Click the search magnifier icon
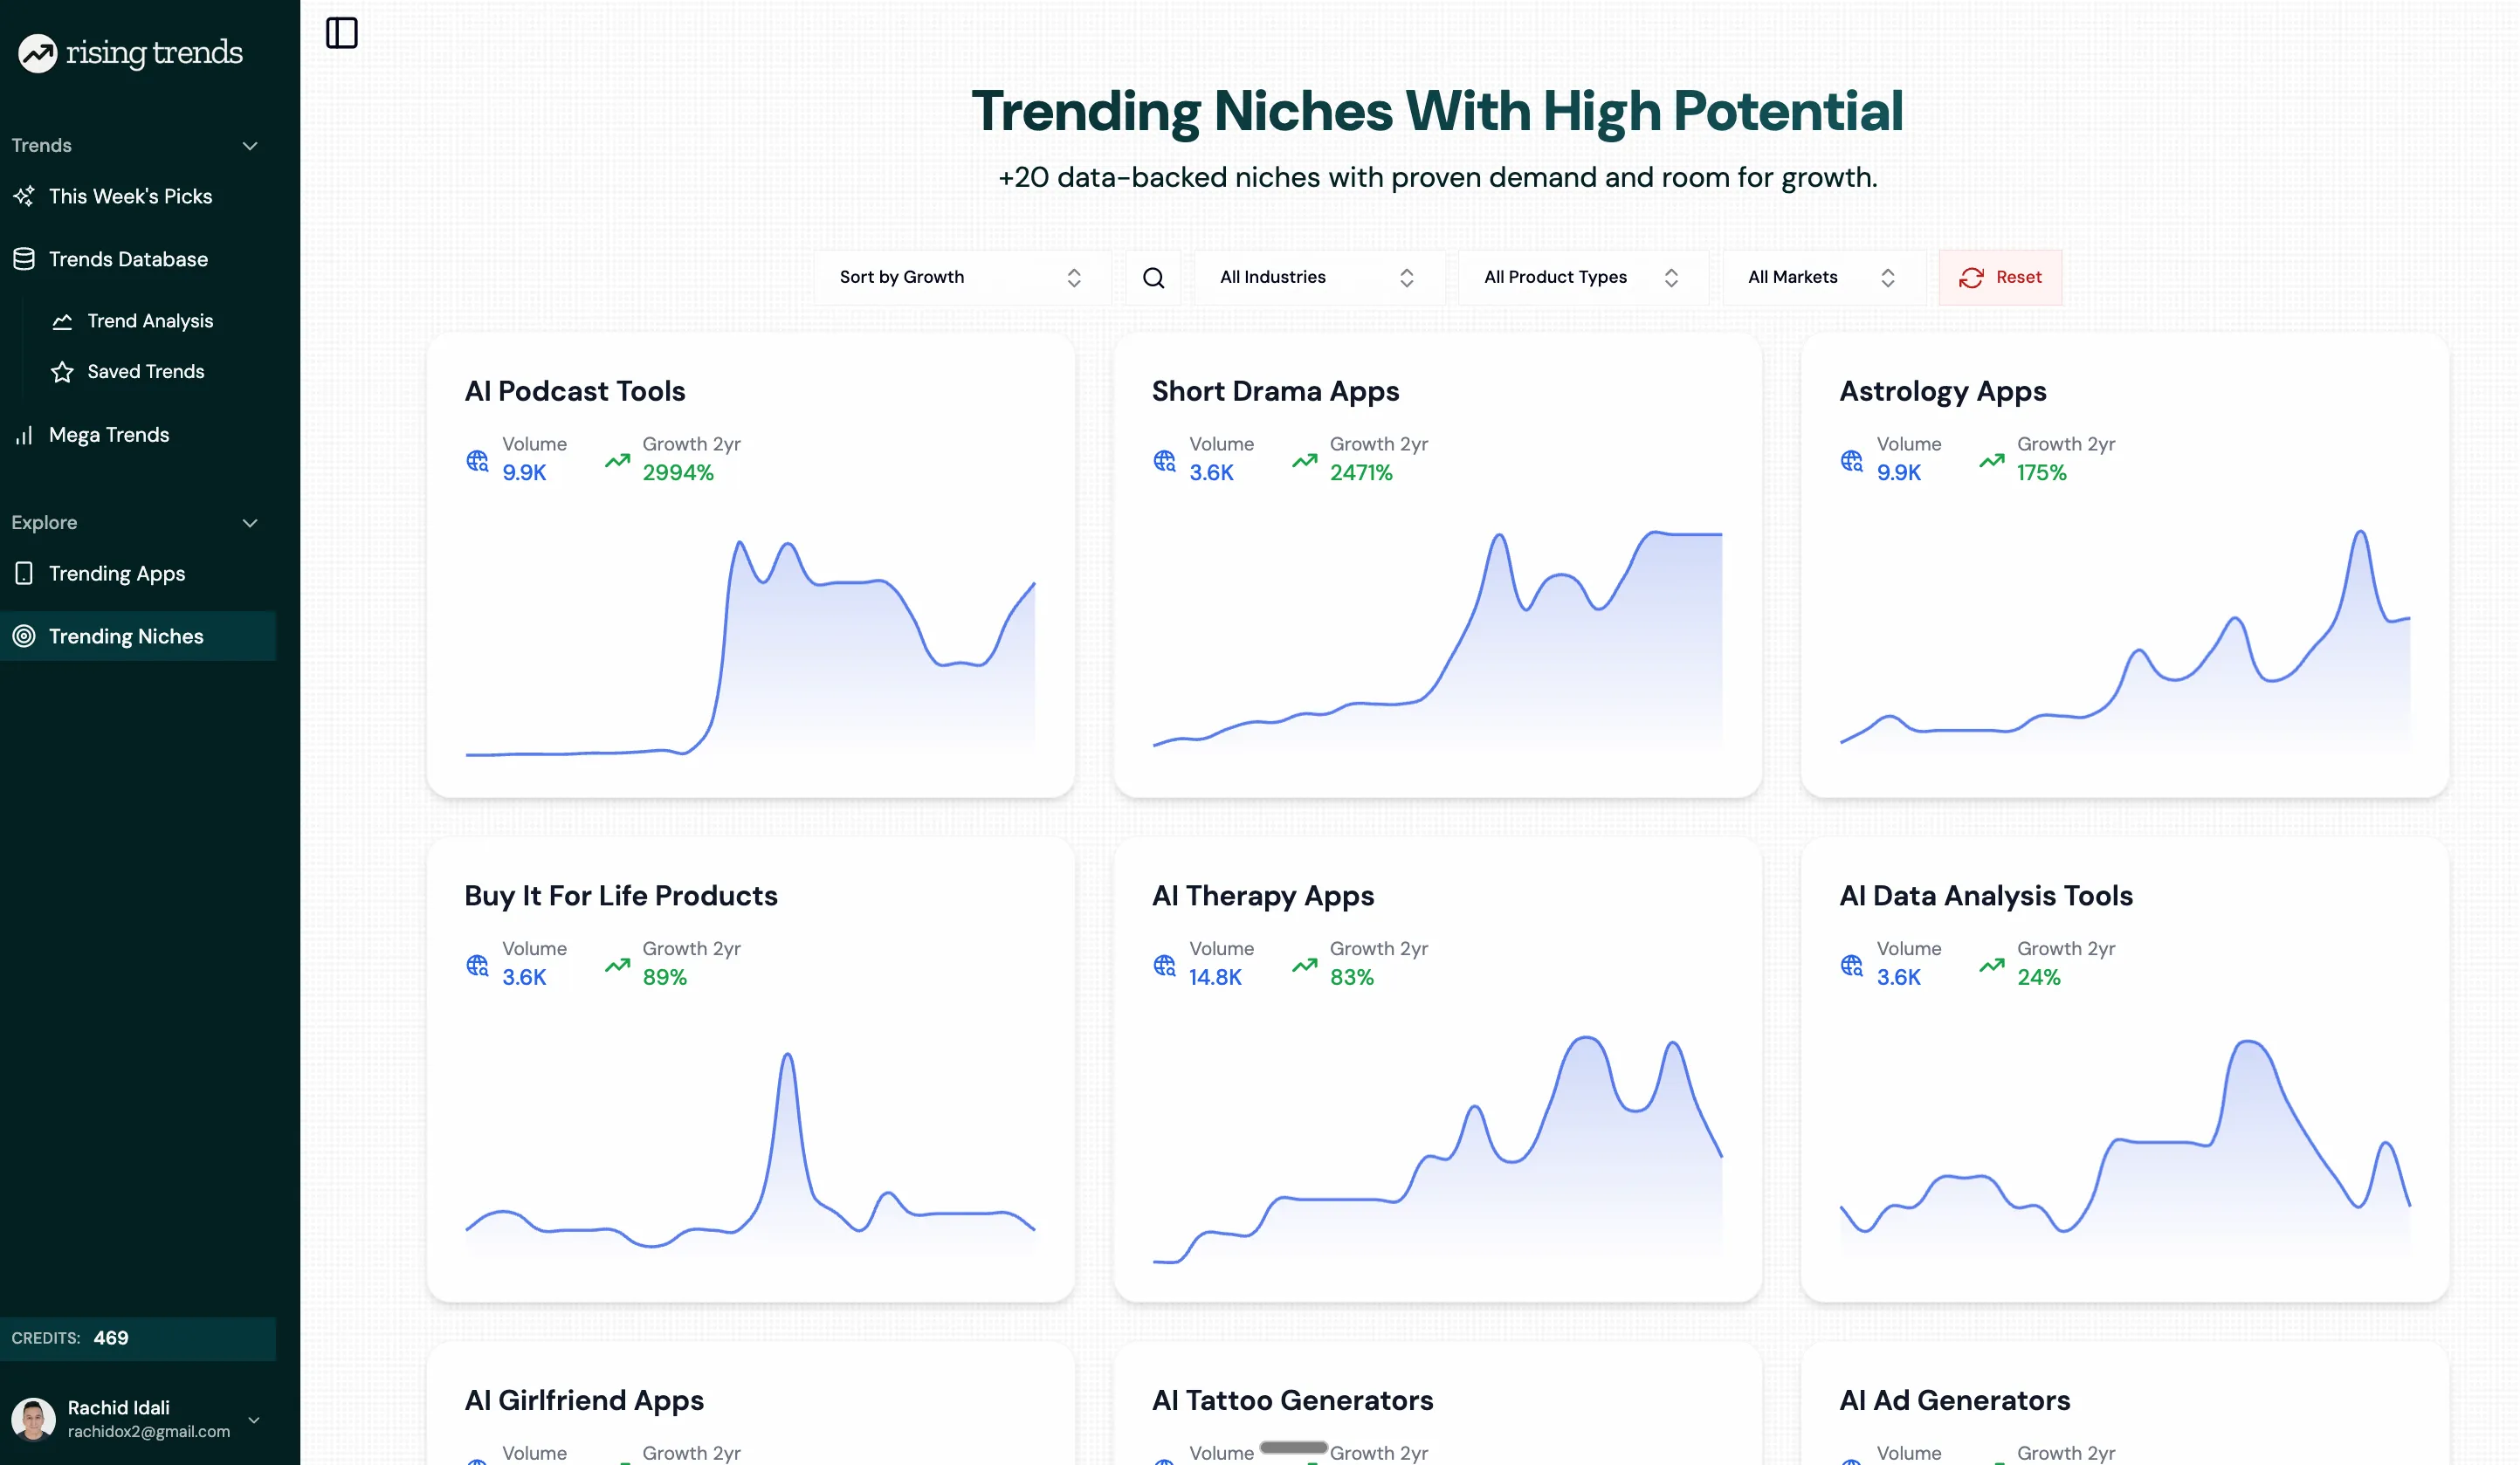The image size is (2520, 1465). (1153, 277)
